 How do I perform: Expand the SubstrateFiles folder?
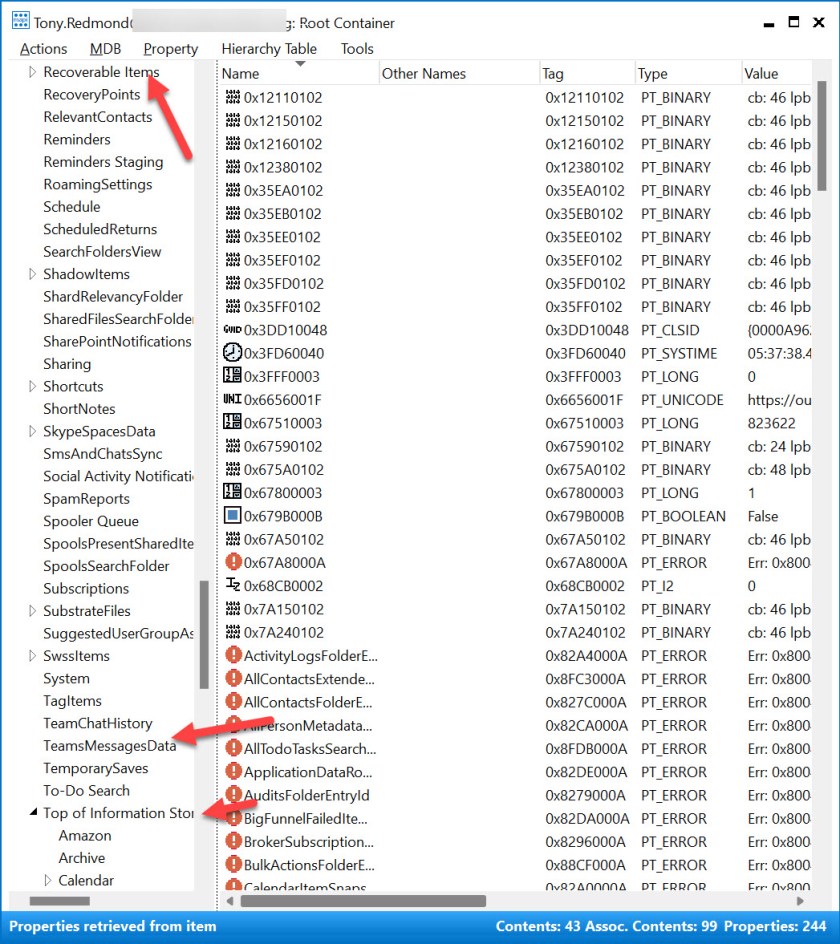33,611
